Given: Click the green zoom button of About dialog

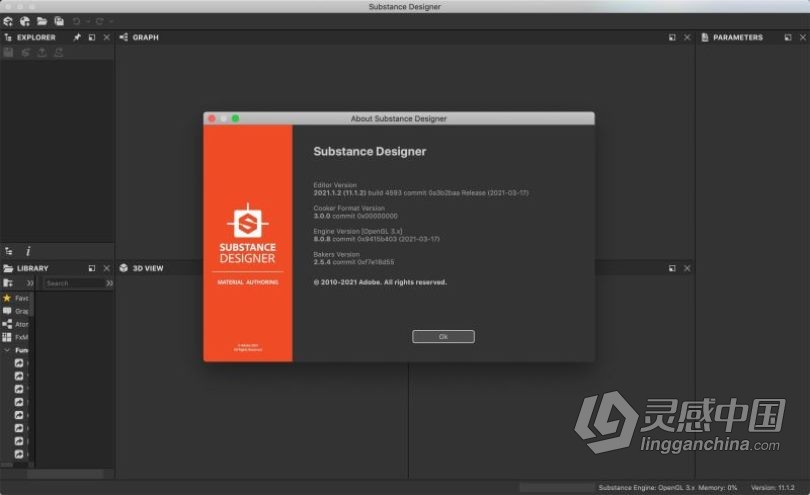Looking at the screenshot, I should tap(236, 118).
